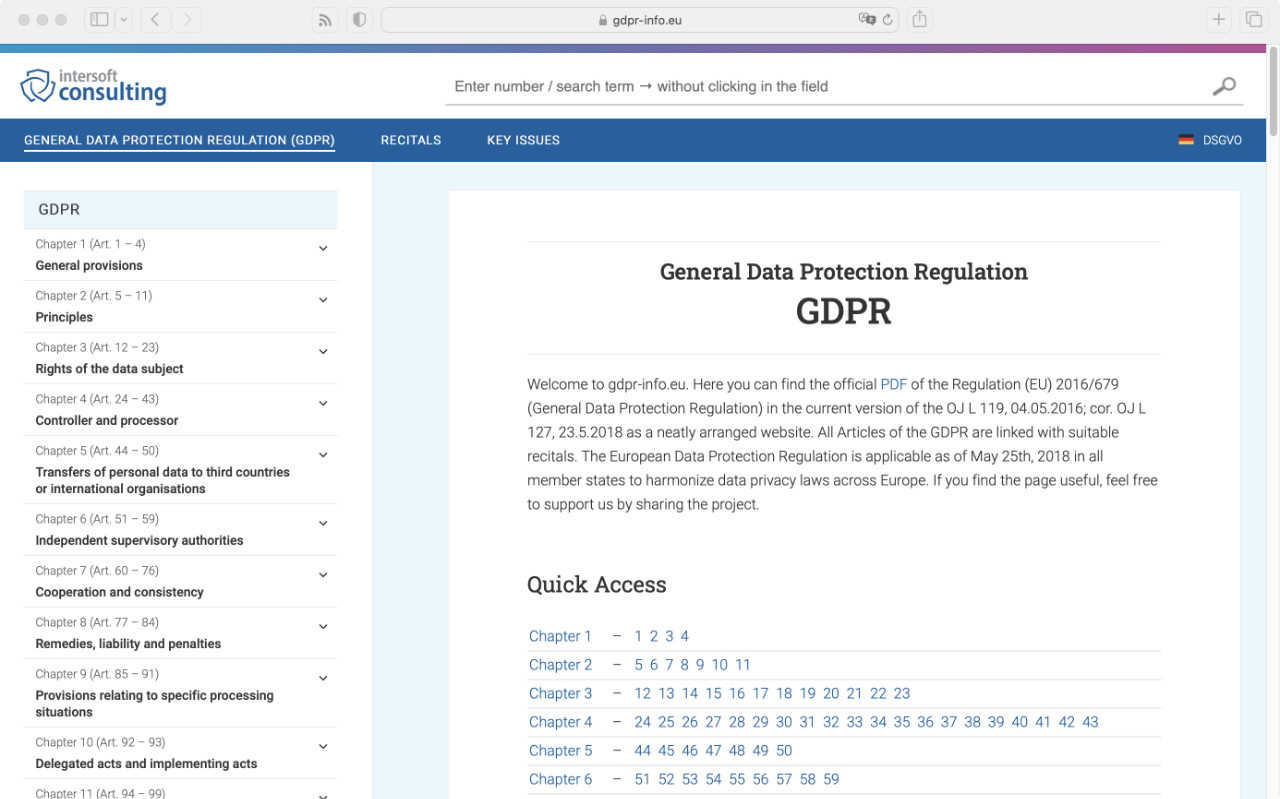1280x799 pixels.
Task: Open a new tab with plus icon
Action: point(1218,20)
